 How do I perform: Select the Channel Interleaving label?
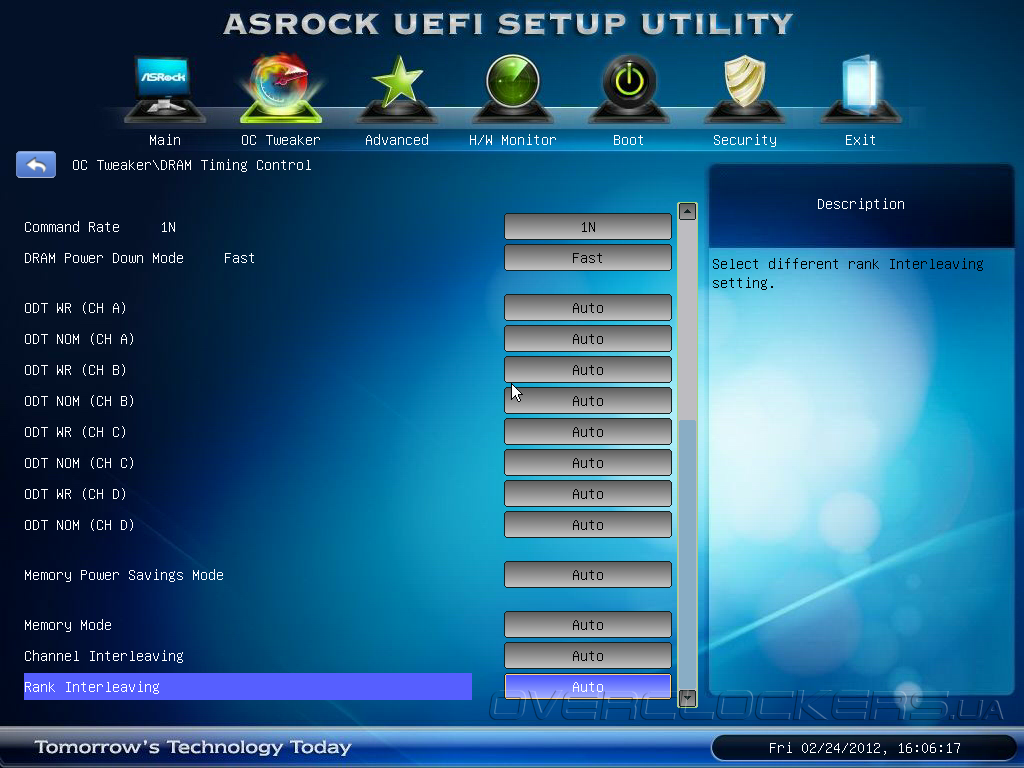coord(104,656)
